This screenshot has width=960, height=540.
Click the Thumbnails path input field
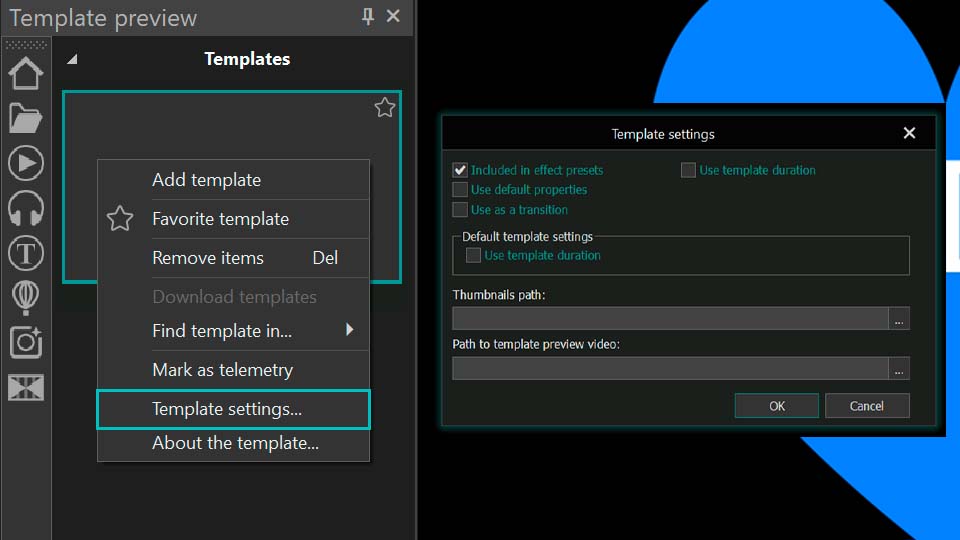(670, 318)
